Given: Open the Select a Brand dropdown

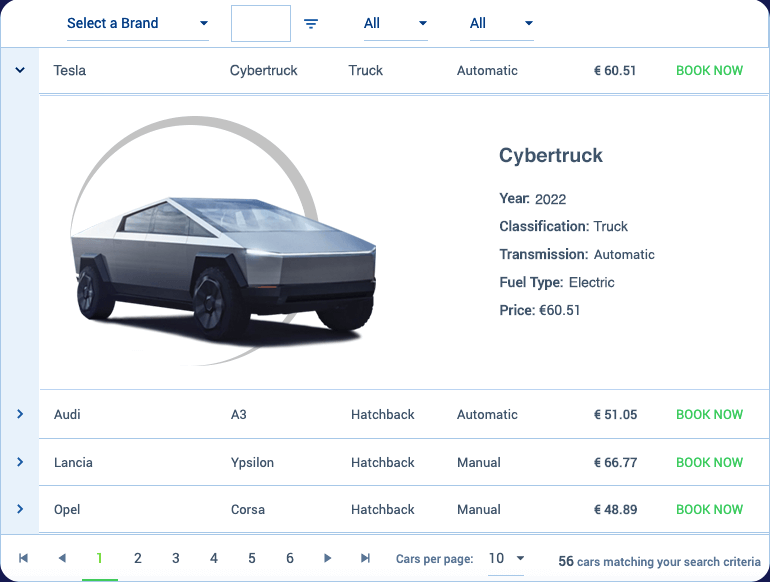Looking at the screenshot, I should click(x=138, y=24).
